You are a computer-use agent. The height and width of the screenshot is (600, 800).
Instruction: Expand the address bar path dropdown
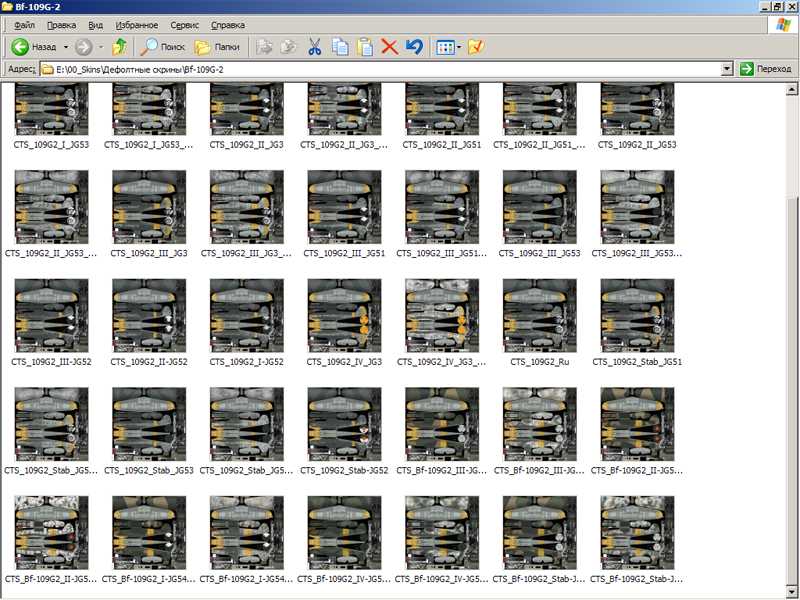727,69
